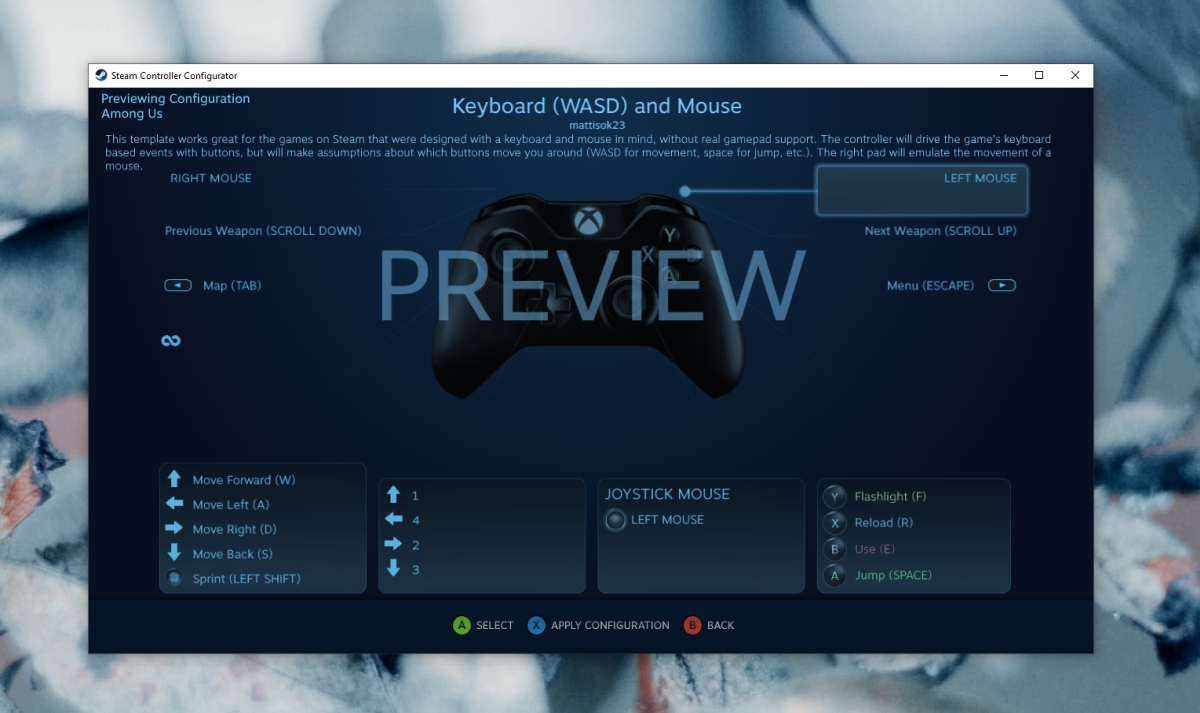Click the X button icon for Reload
The height and width of the screenshot is (713, 1200).
834,522
